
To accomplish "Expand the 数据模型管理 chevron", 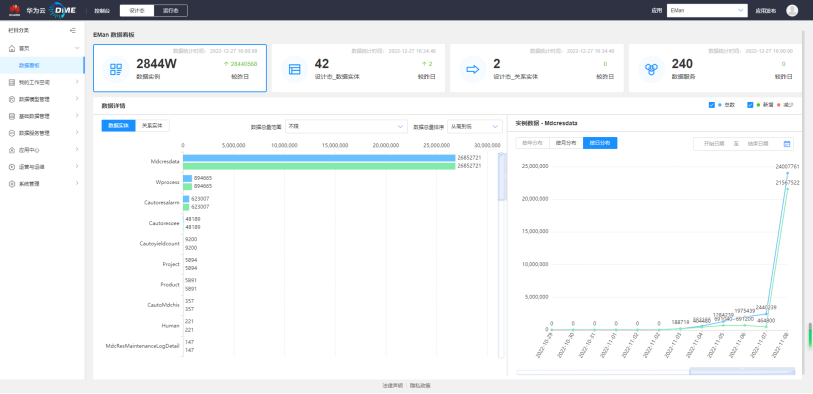I will point(77,99).
